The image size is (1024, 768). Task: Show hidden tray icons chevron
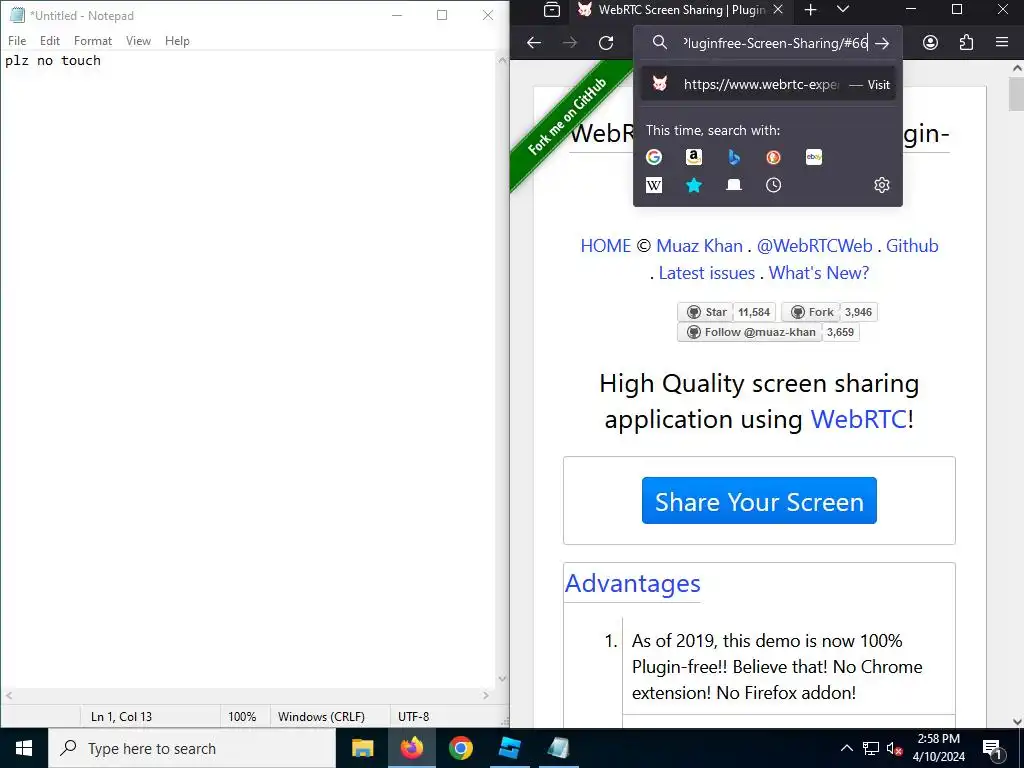[x=846, y=748]
